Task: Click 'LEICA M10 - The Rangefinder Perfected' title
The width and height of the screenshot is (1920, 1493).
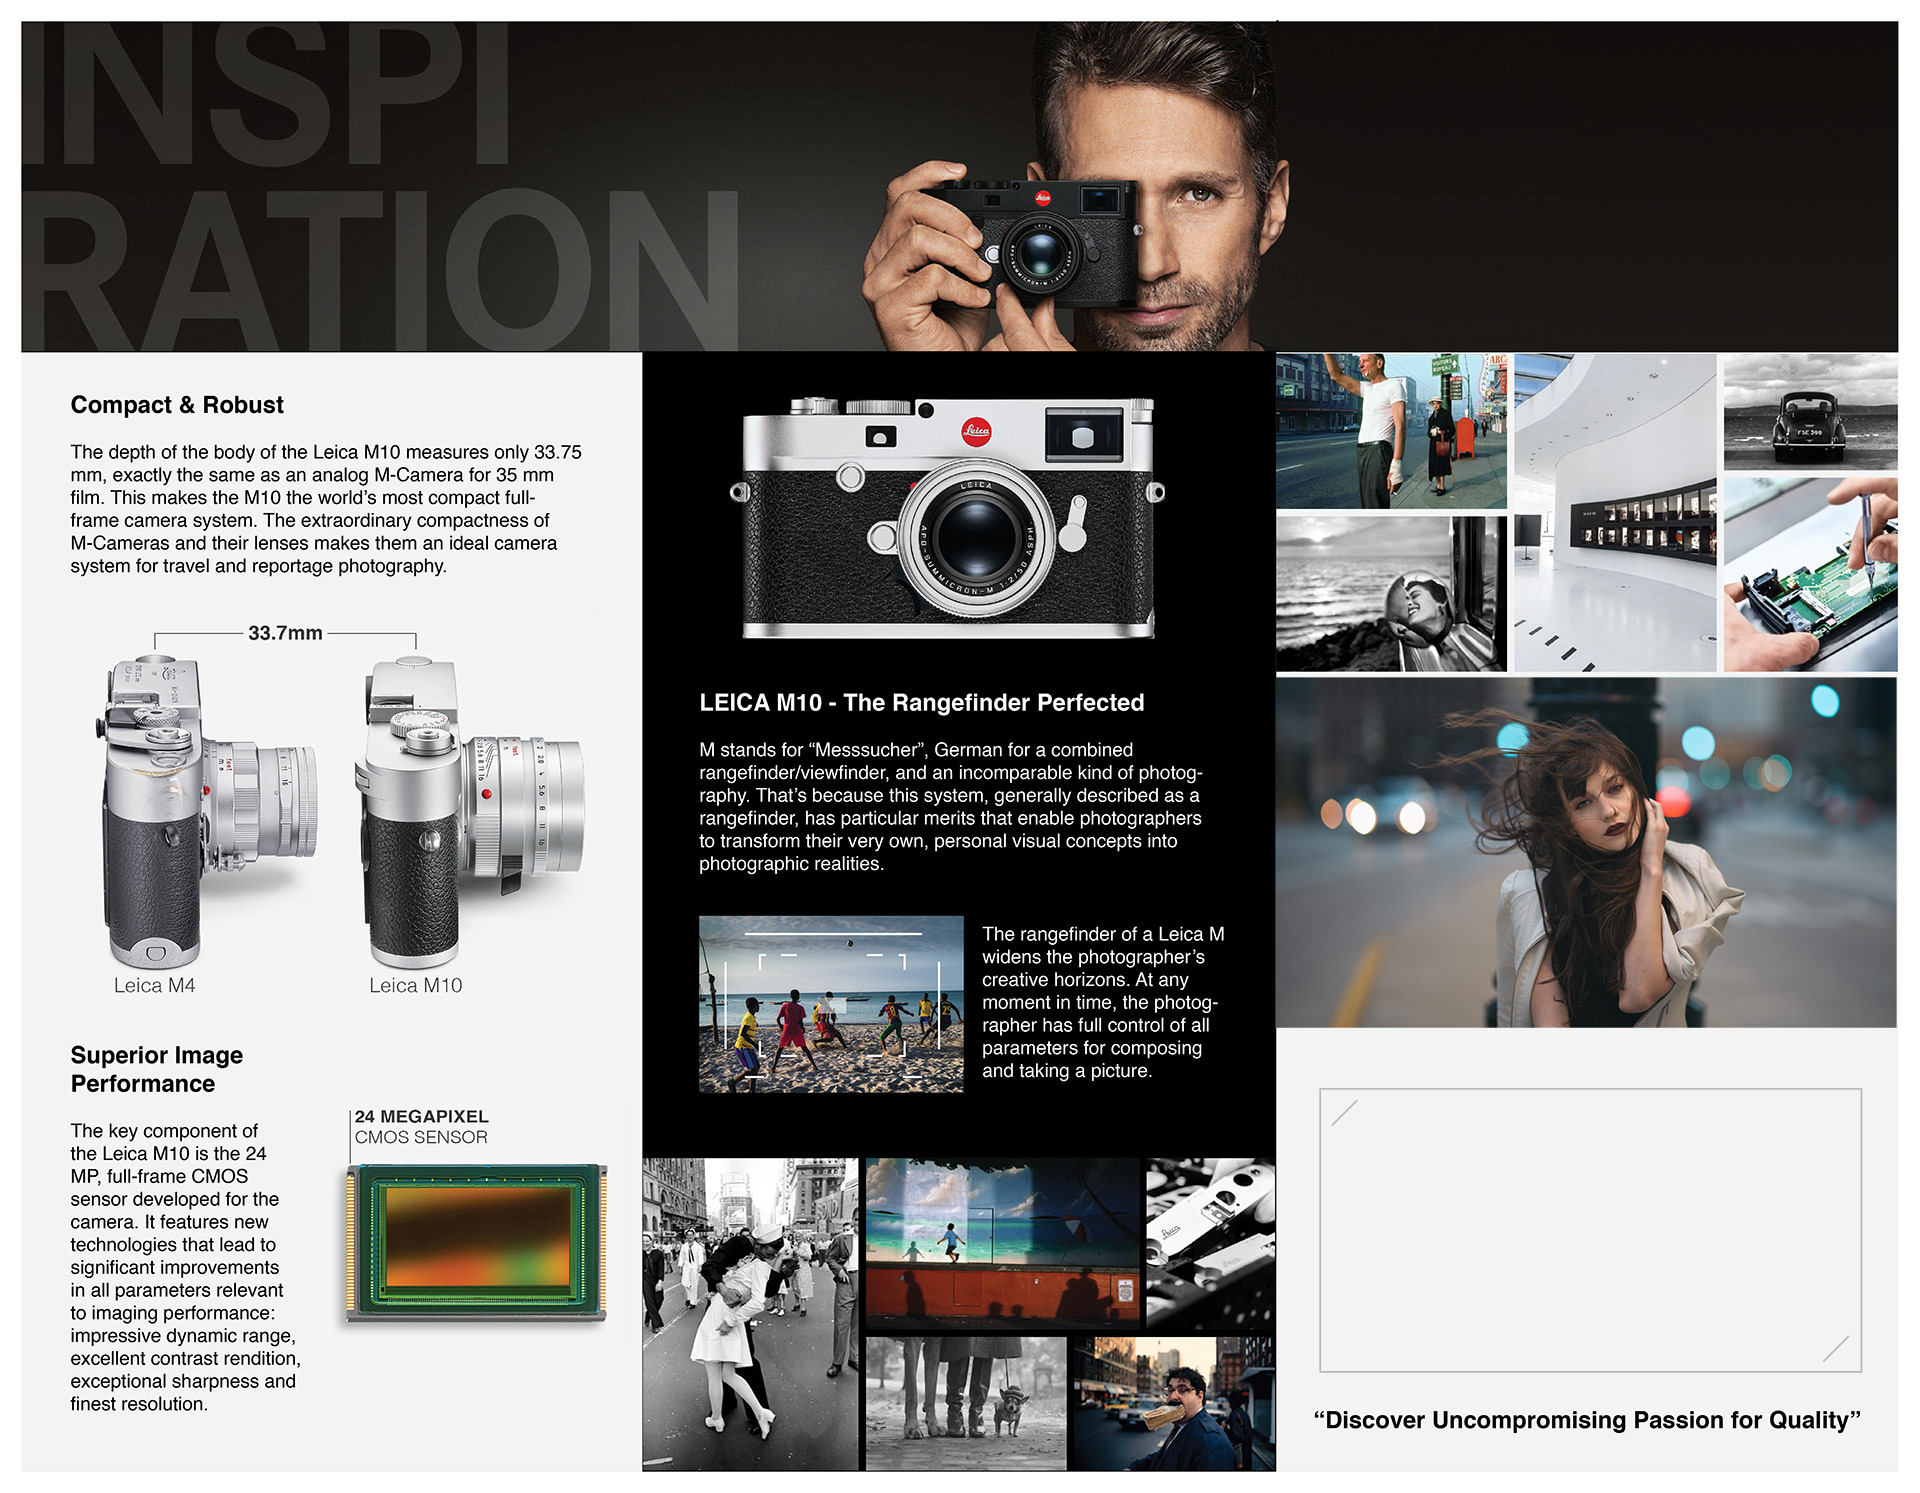Action: 921,703
